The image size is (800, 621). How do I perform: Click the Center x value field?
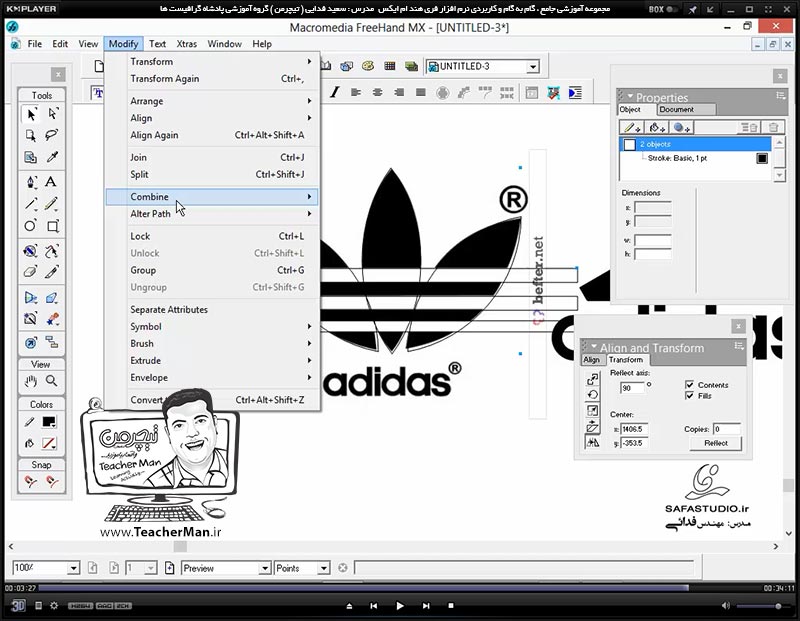click(634, 429)
